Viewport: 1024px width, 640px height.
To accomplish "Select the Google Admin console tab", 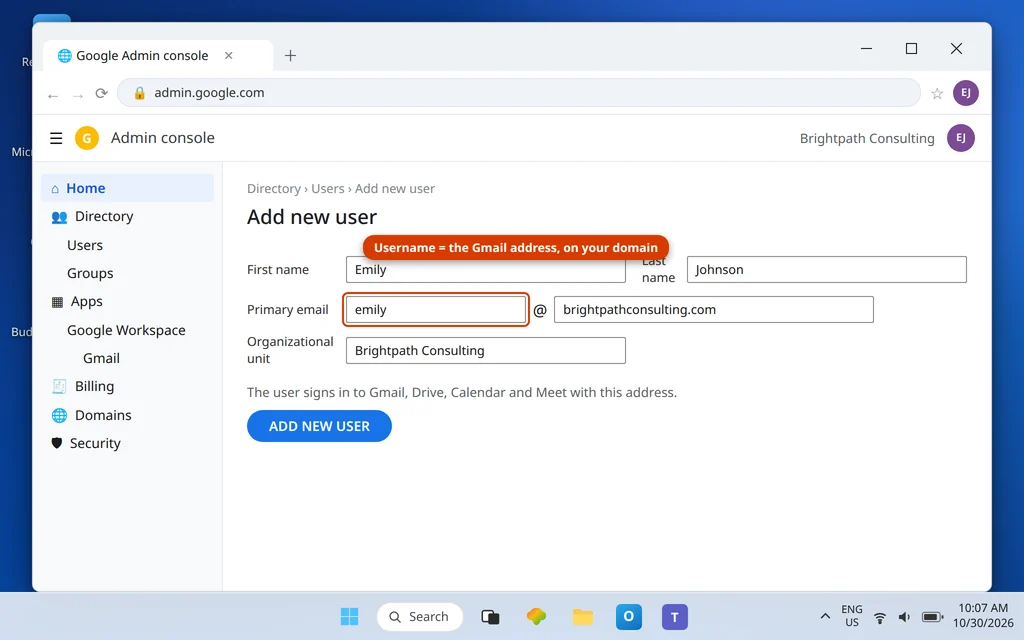I will 158,56.
